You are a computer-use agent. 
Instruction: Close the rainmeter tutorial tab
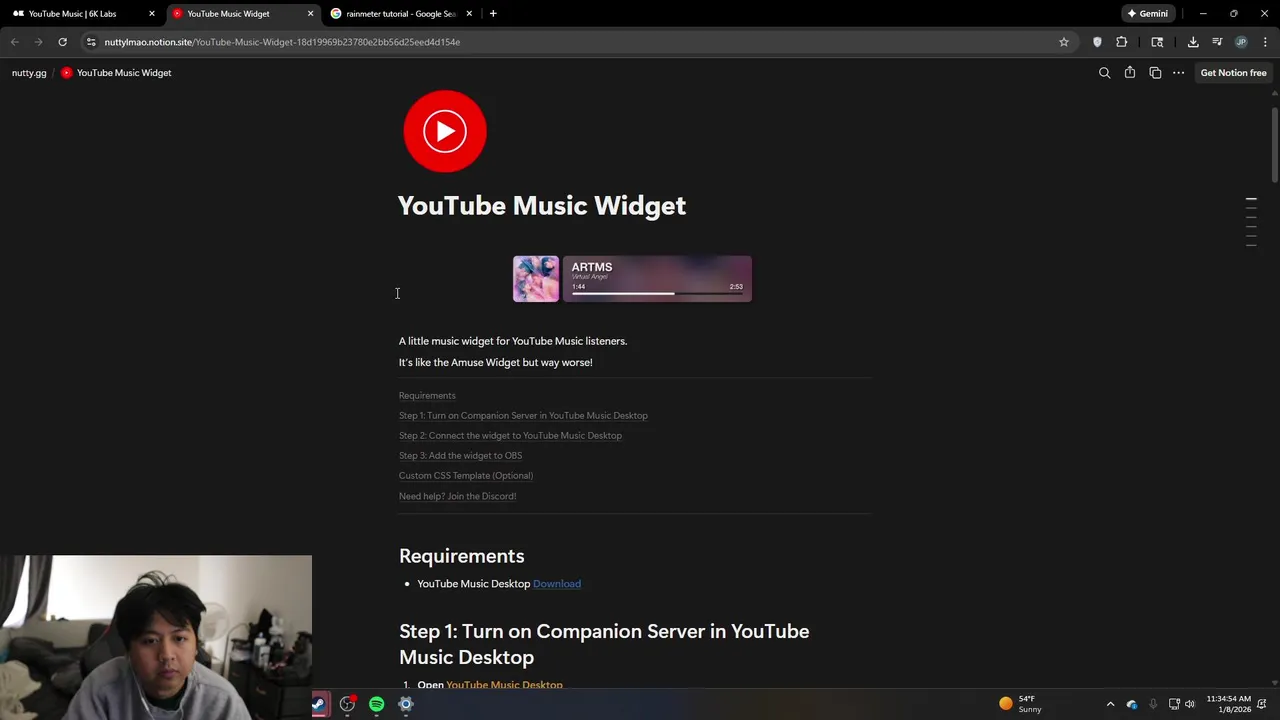469,14
